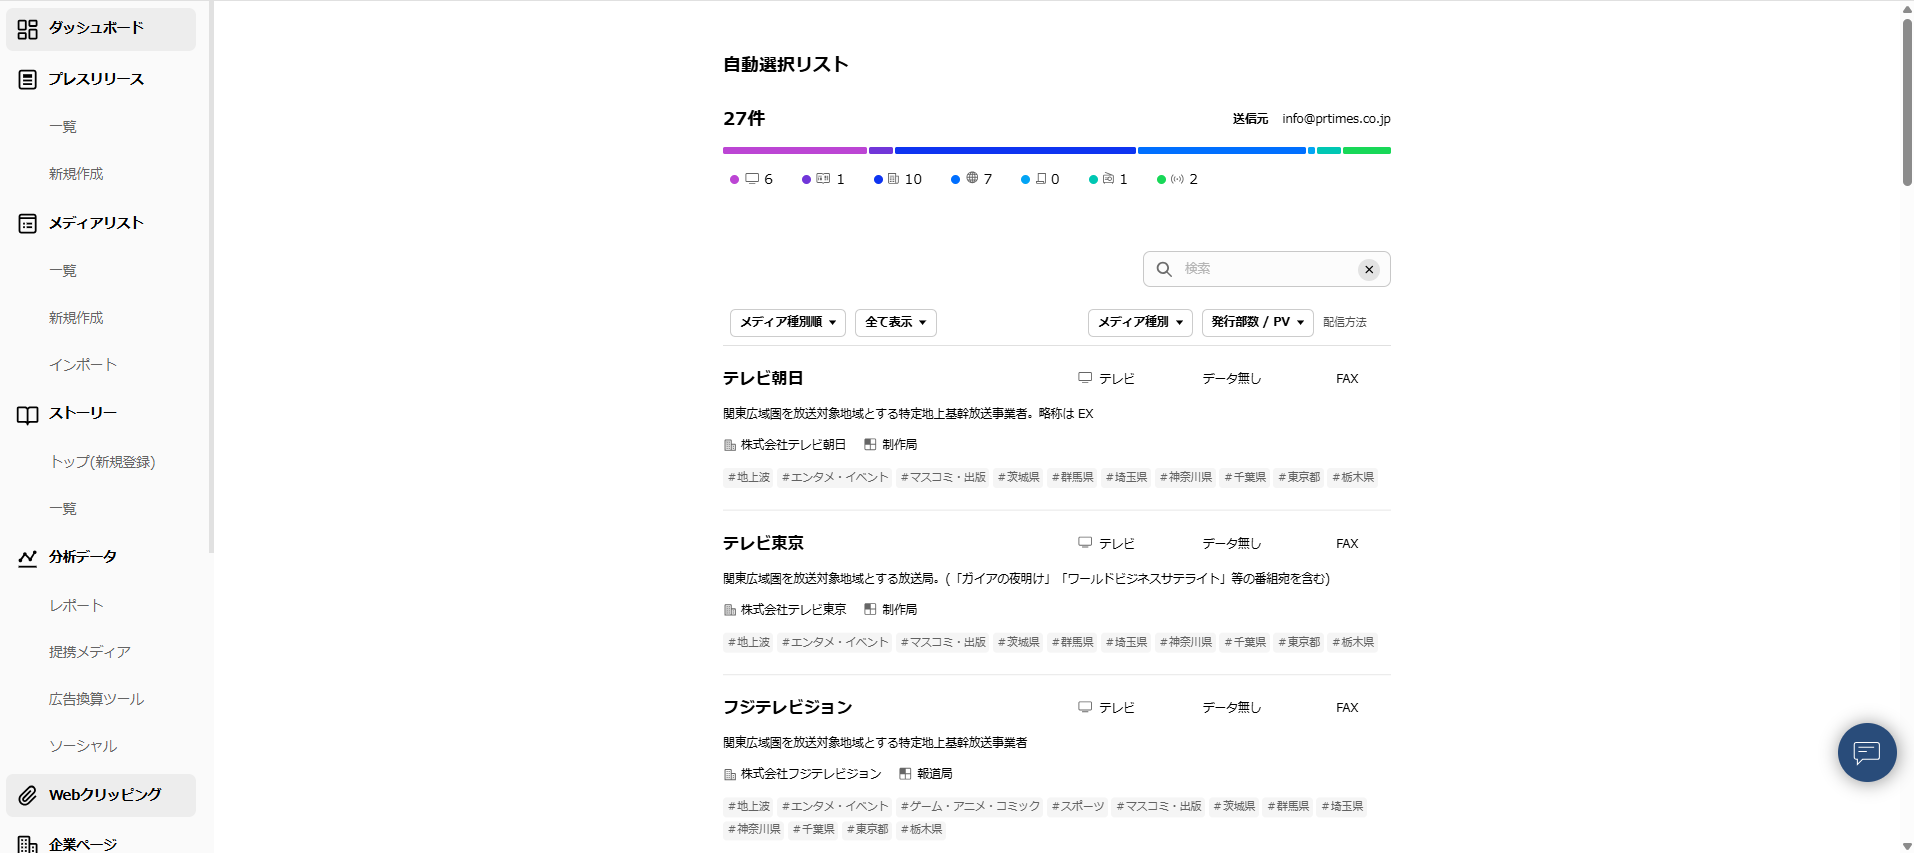The height and width of the screenshot is (853, 1914).
Task: Click the magnifier icon in search box
Action: (x=1164, y=269)
